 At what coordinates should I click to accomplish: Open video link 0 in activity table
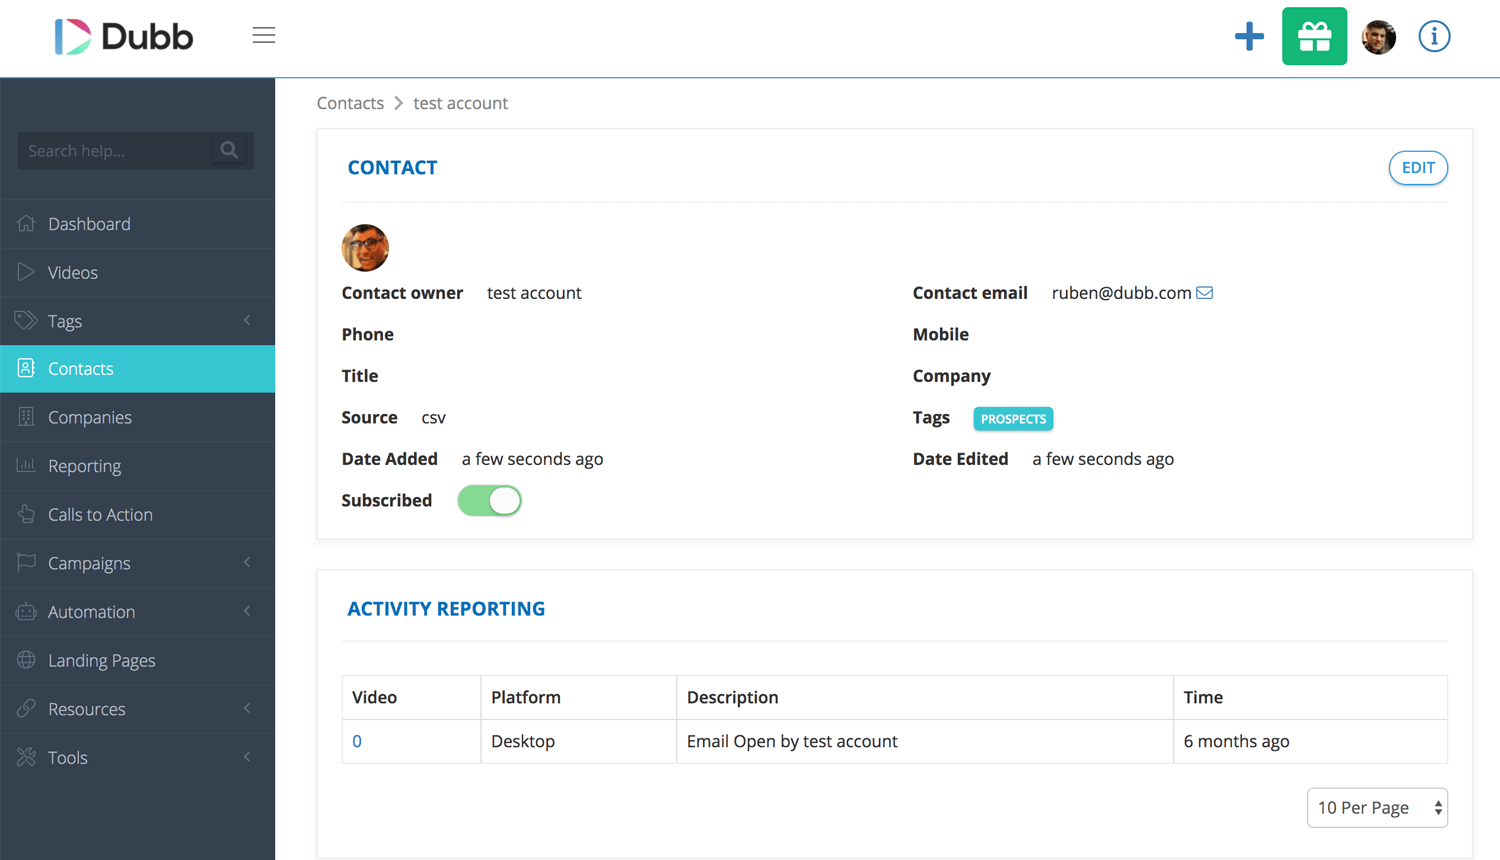tap(357, 741)
